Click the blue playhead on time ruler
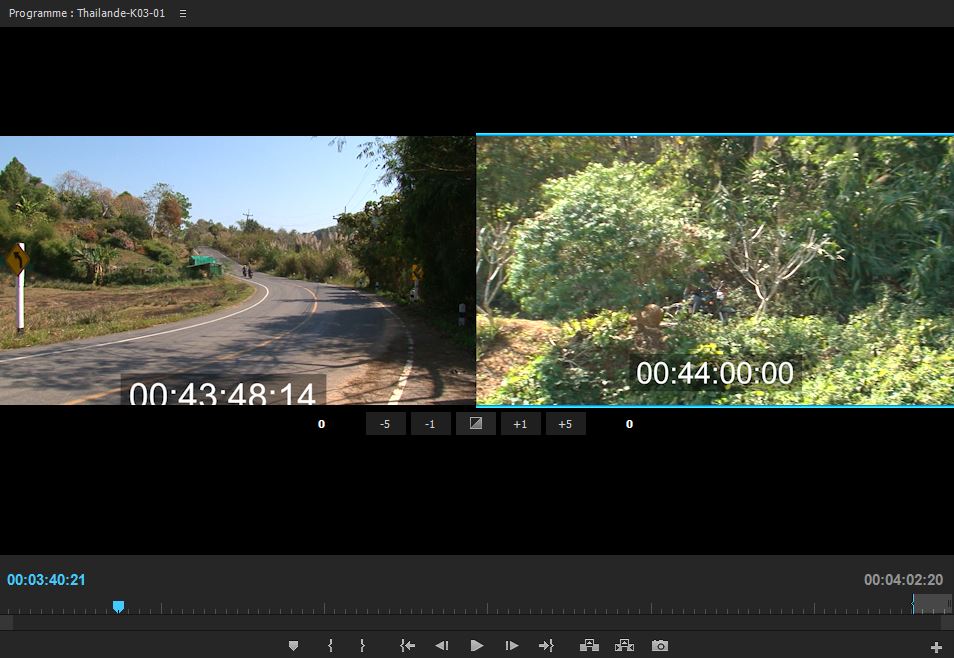This screenshot has height=658, width=954. click(119, 606)
